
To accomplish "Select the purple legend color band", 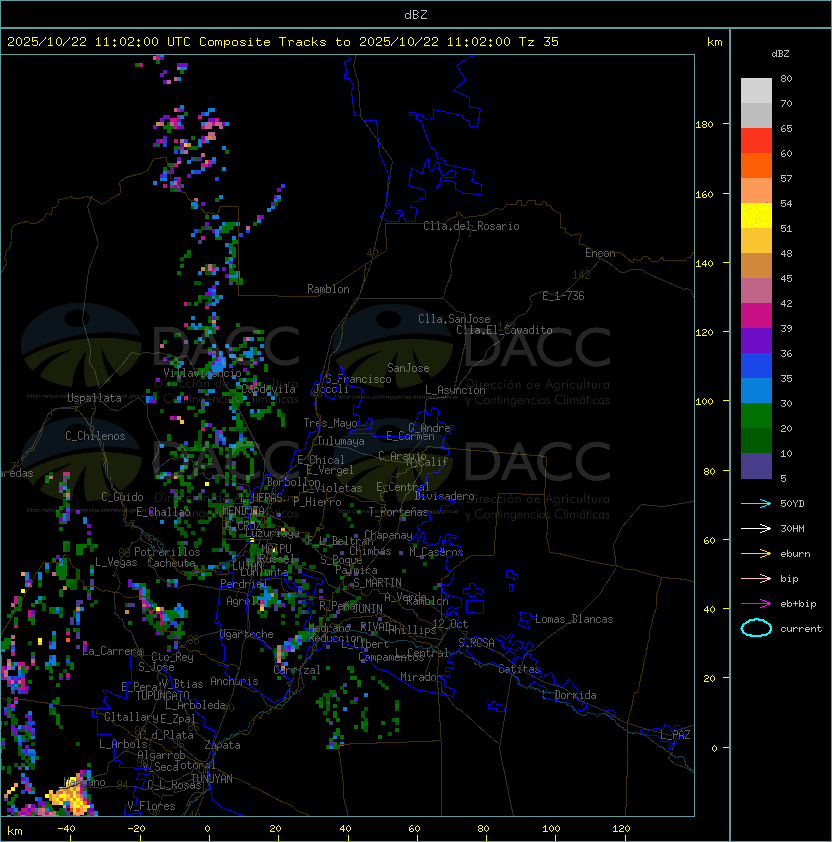I will 756,340.
